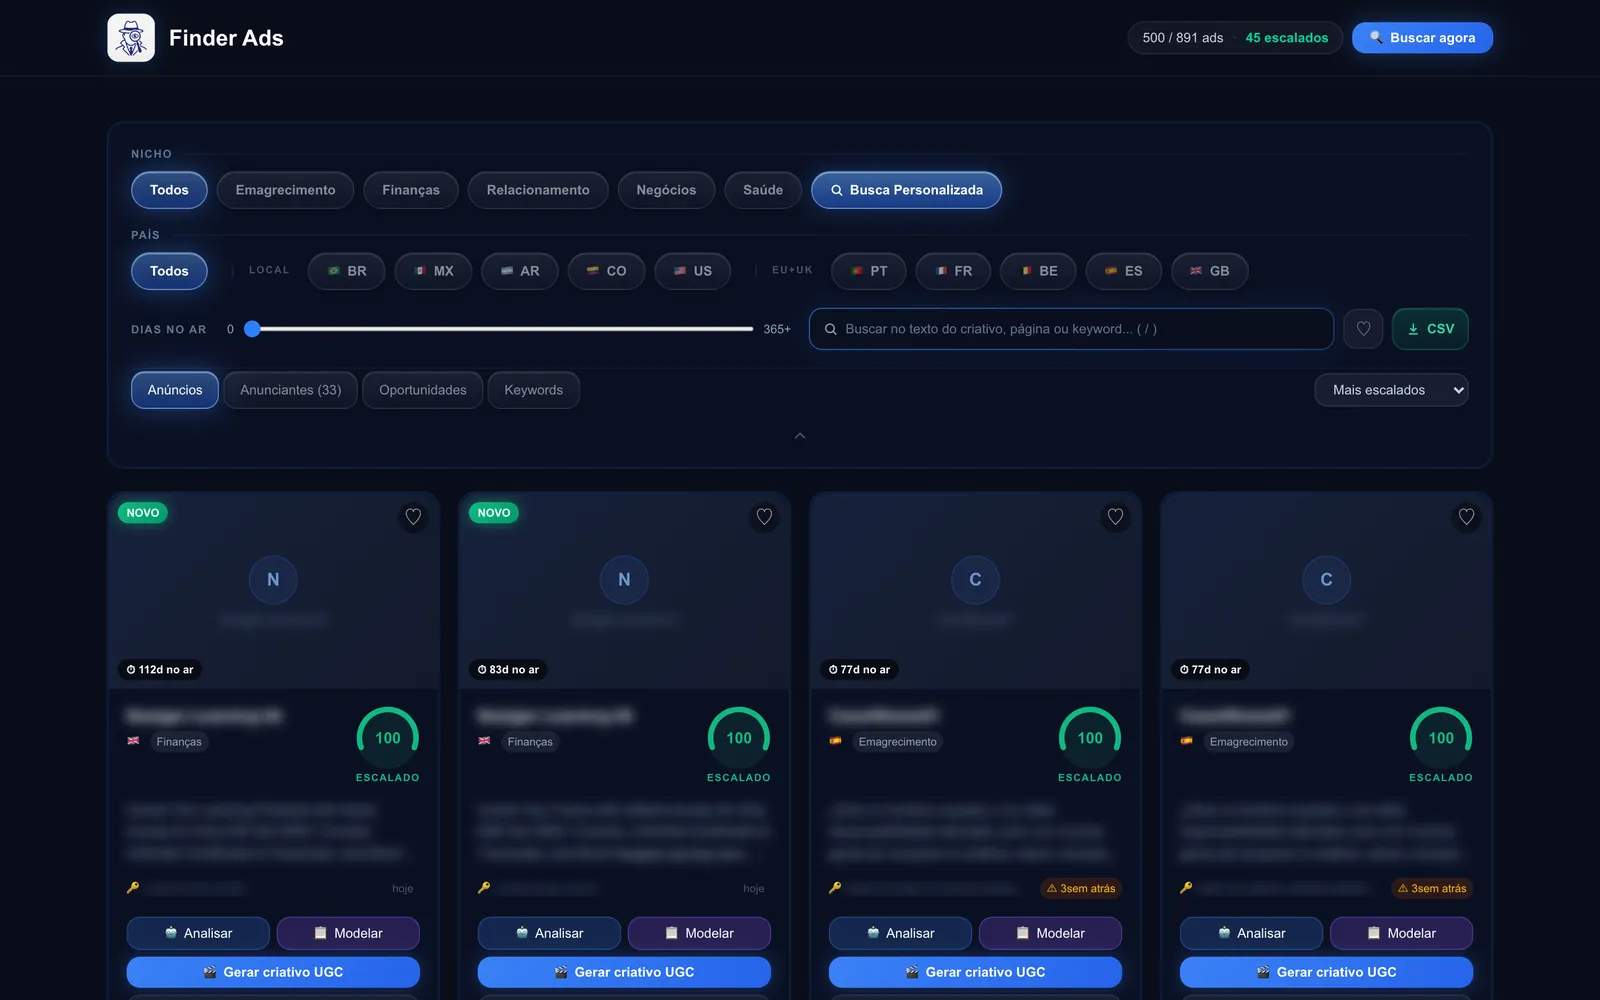Open the Mais escalados sort dropdown
This screenshot has height=1000, width=1600.
[1391, 390]
